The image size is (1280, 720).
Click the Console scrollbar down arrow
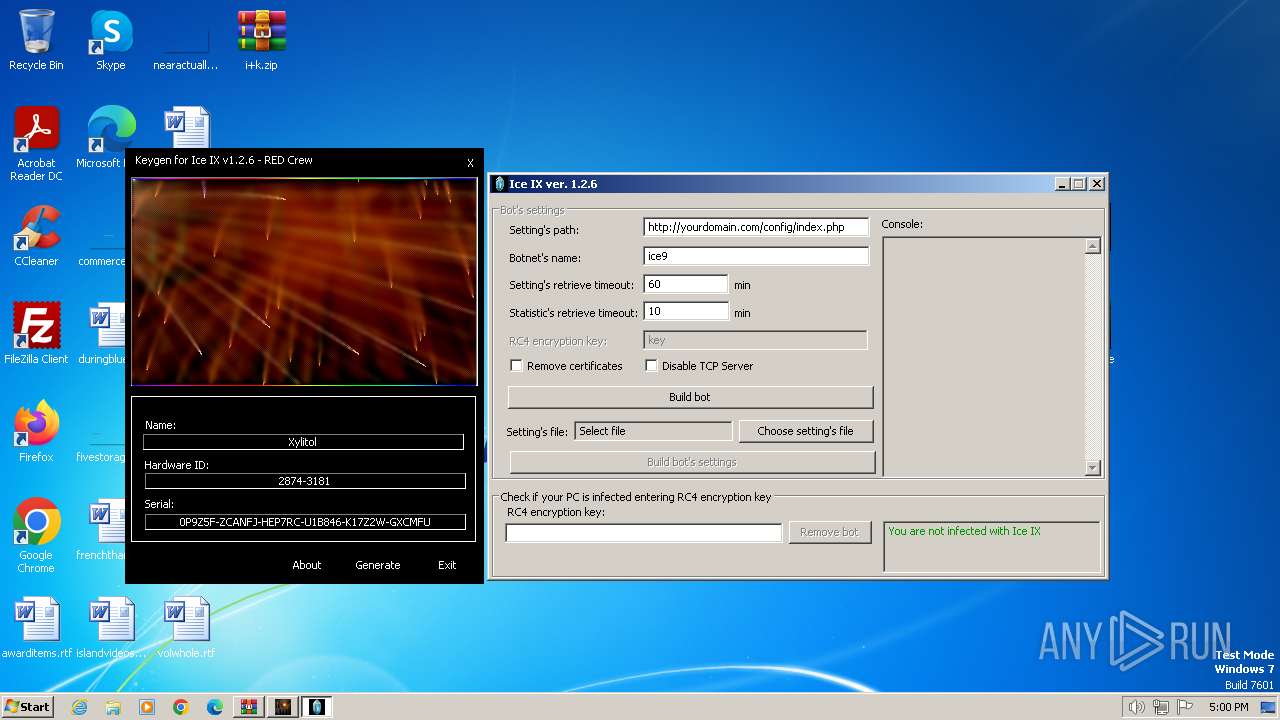pyautogui.click(x=1092, y=467)
